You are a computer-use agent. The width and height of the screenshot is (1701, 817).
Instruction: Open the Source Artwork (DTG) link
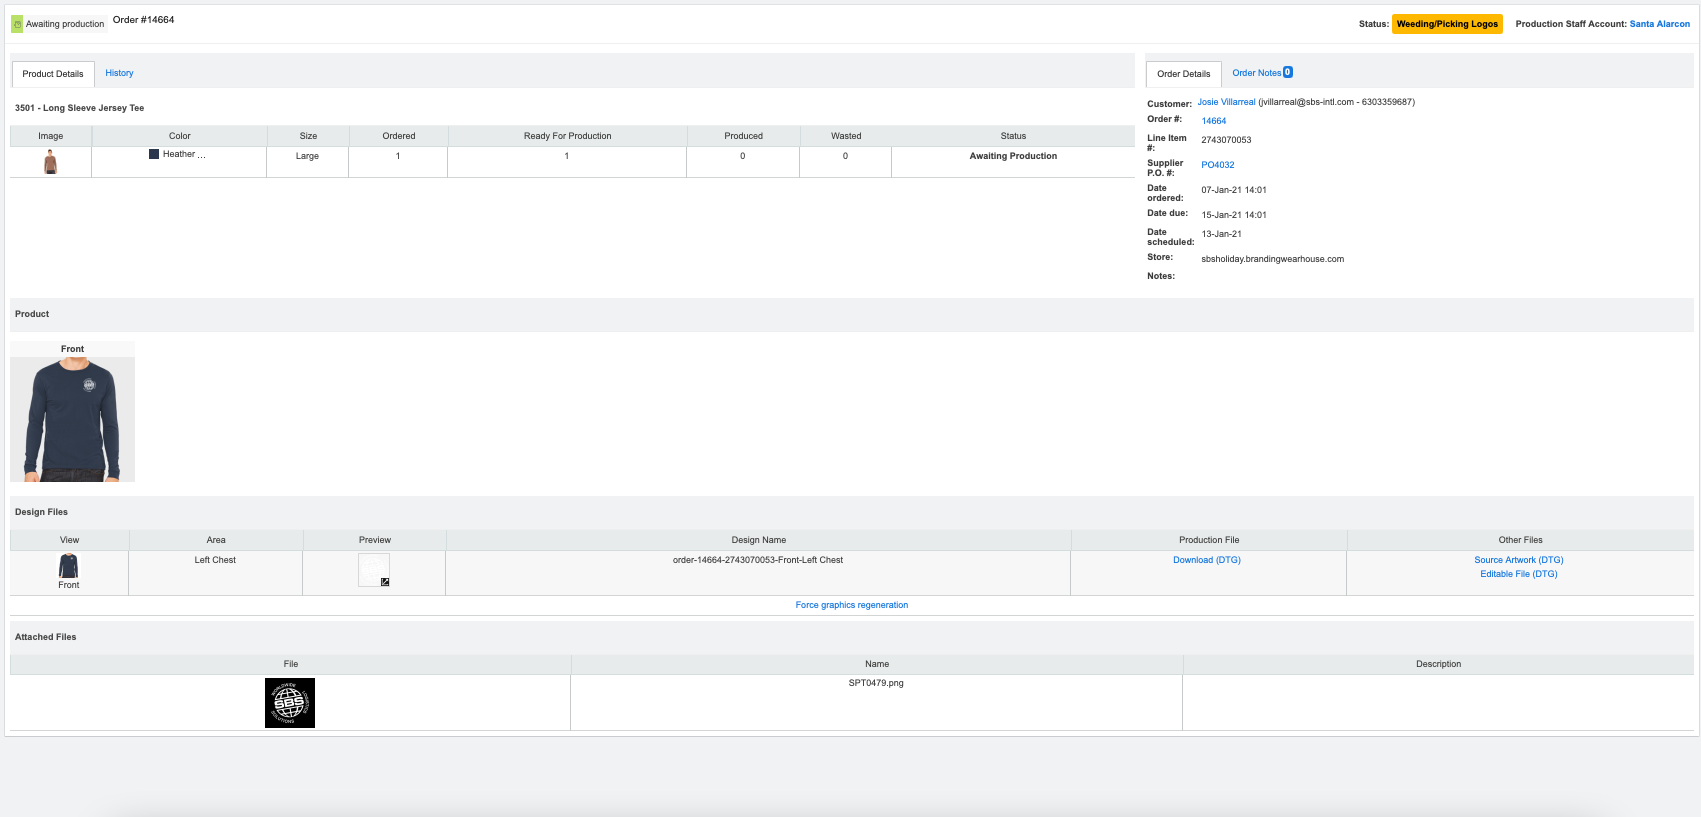[1518, 560]
